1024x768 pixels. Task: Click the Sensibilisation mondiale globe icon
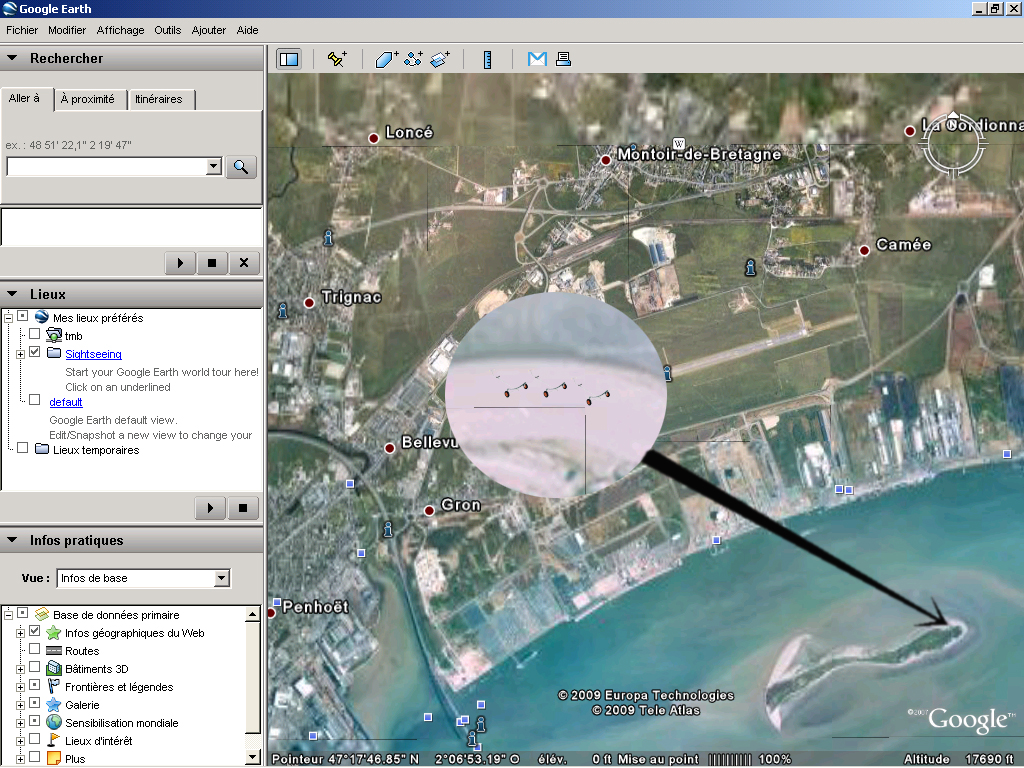pos(54,722)
